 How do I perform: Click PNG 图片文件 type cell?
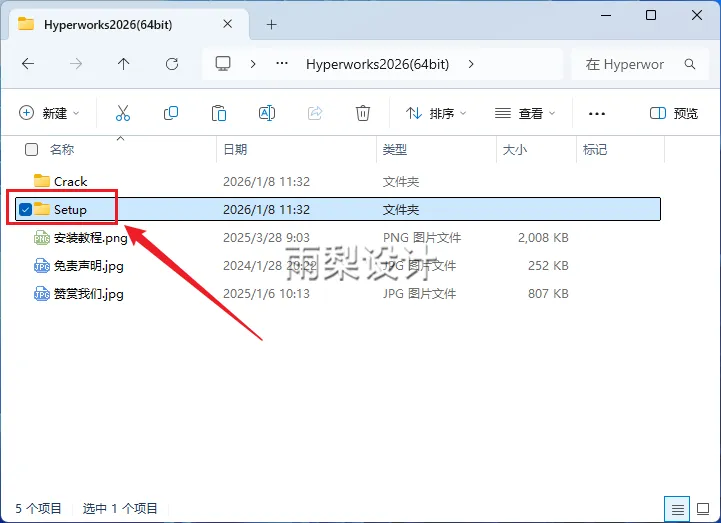pos(422,238)
